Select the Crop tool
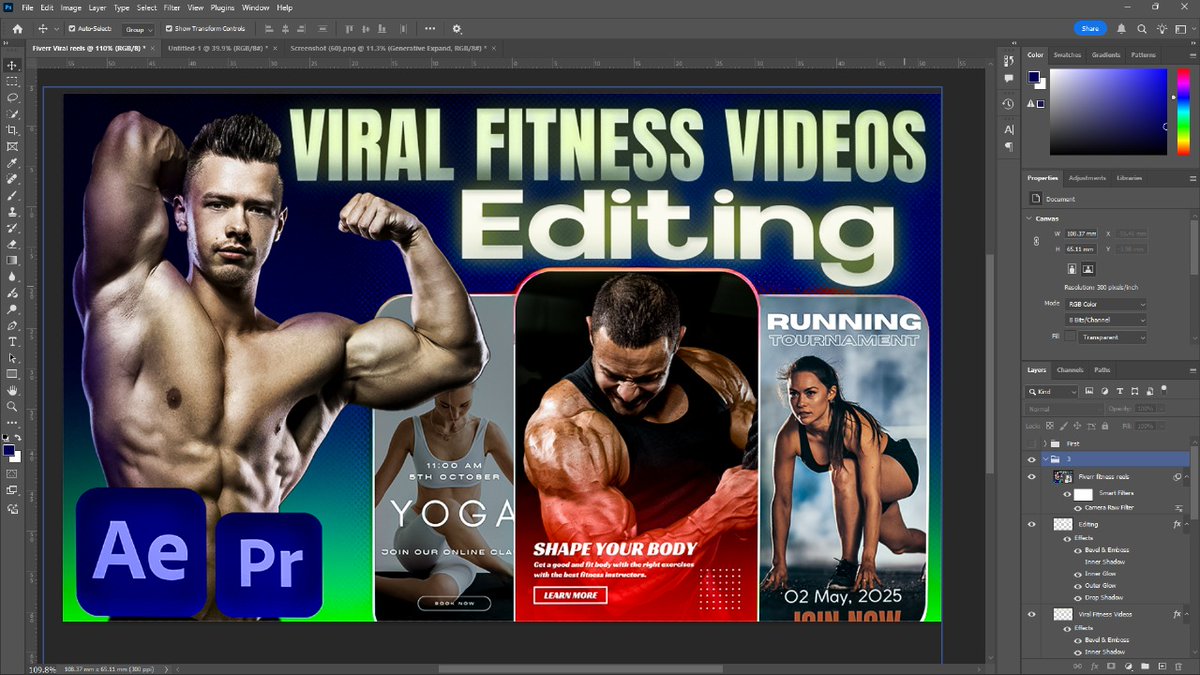This screenshot has width=1200, height=675. coord(12,130)
